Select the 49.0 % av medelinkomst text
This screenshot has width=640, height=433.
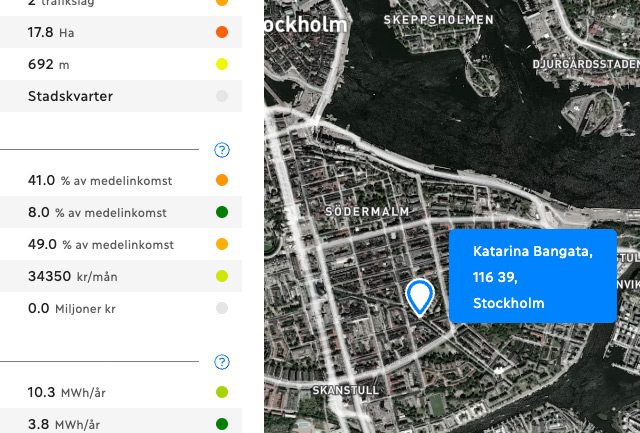coord(101,244)
